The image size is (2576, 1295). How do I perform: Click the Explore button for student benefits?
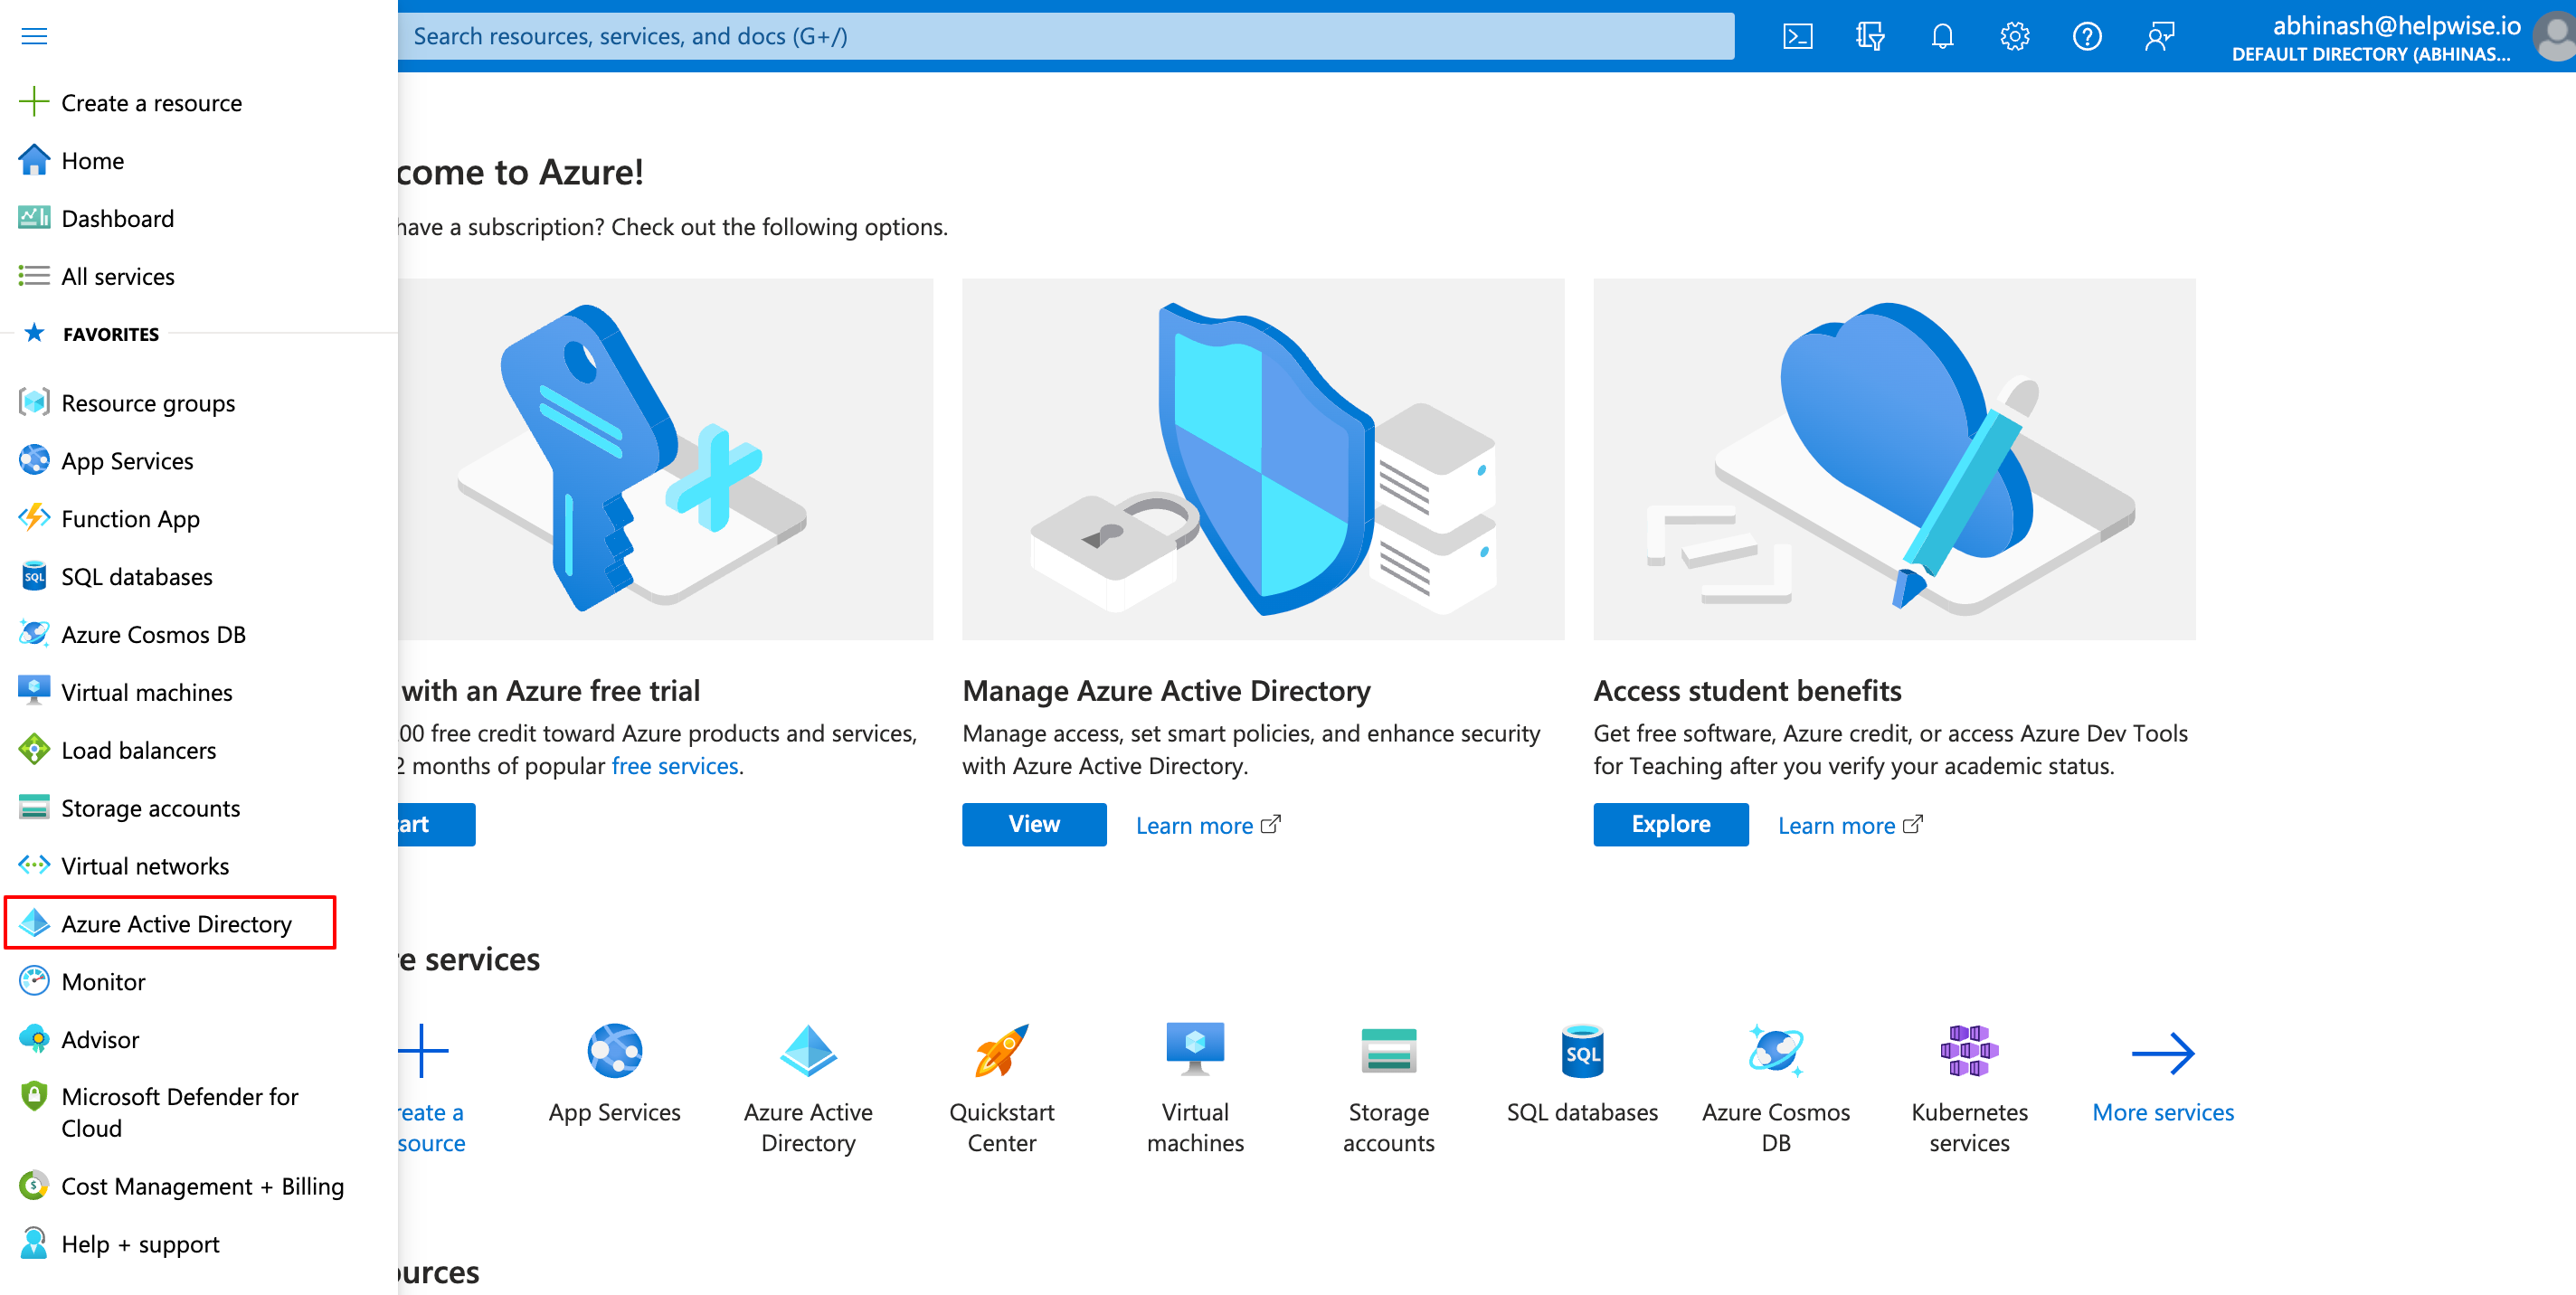coord(1670,824)
